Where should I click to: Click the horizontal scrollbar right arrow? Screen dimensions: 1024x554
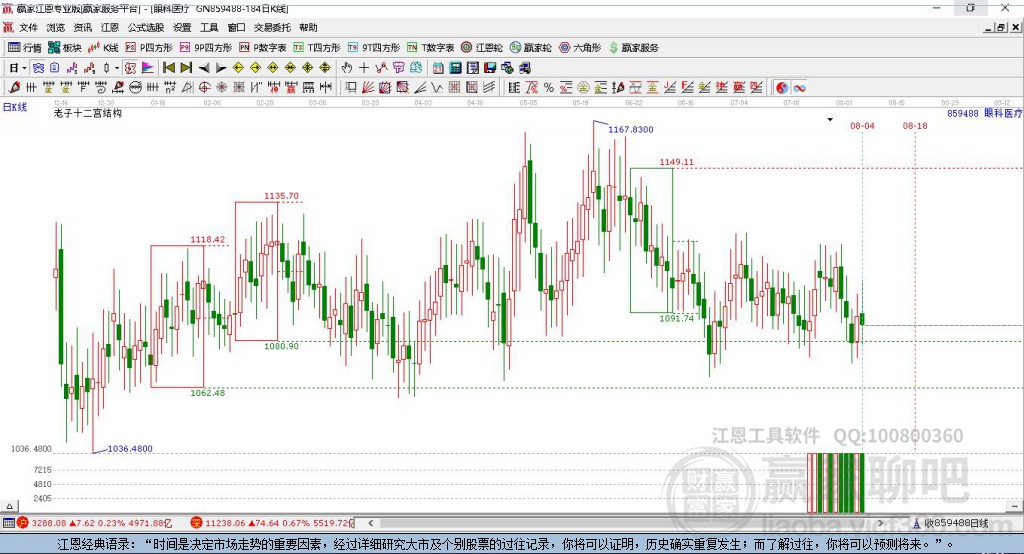pyautogui.click(x=880, y=523)
